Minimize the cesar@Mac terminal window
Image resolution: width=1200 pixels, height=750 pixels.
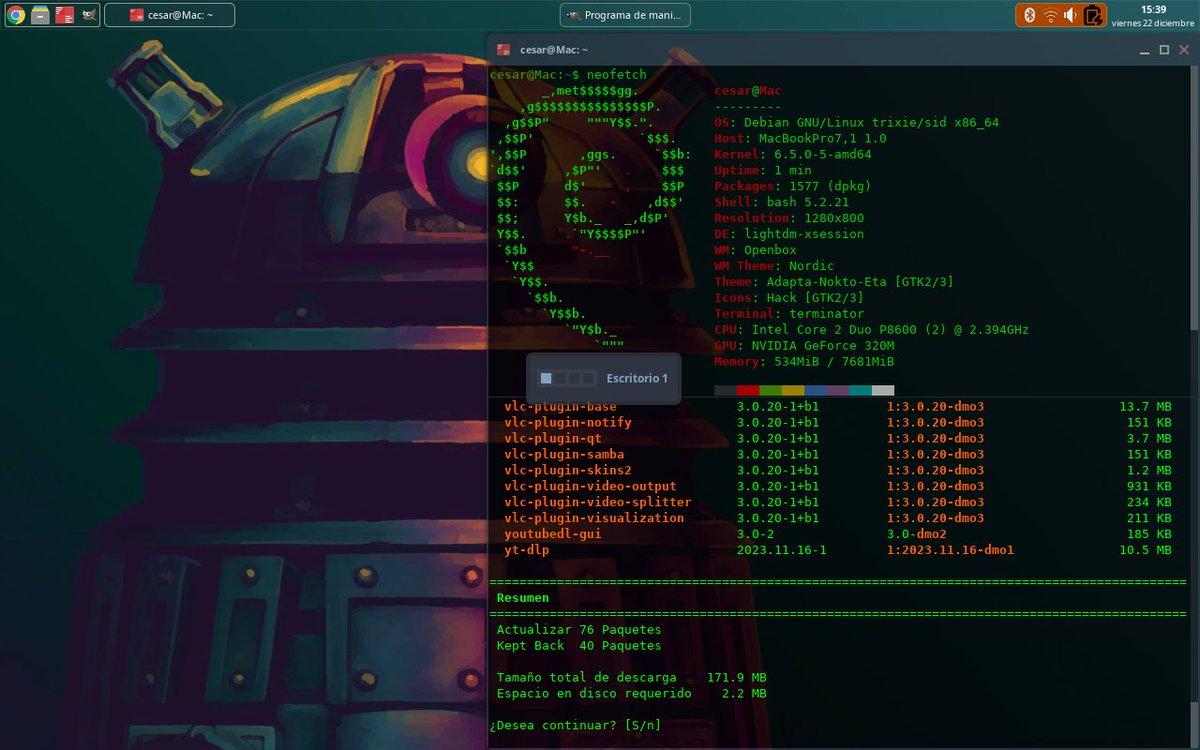[x=1145, y=49]
